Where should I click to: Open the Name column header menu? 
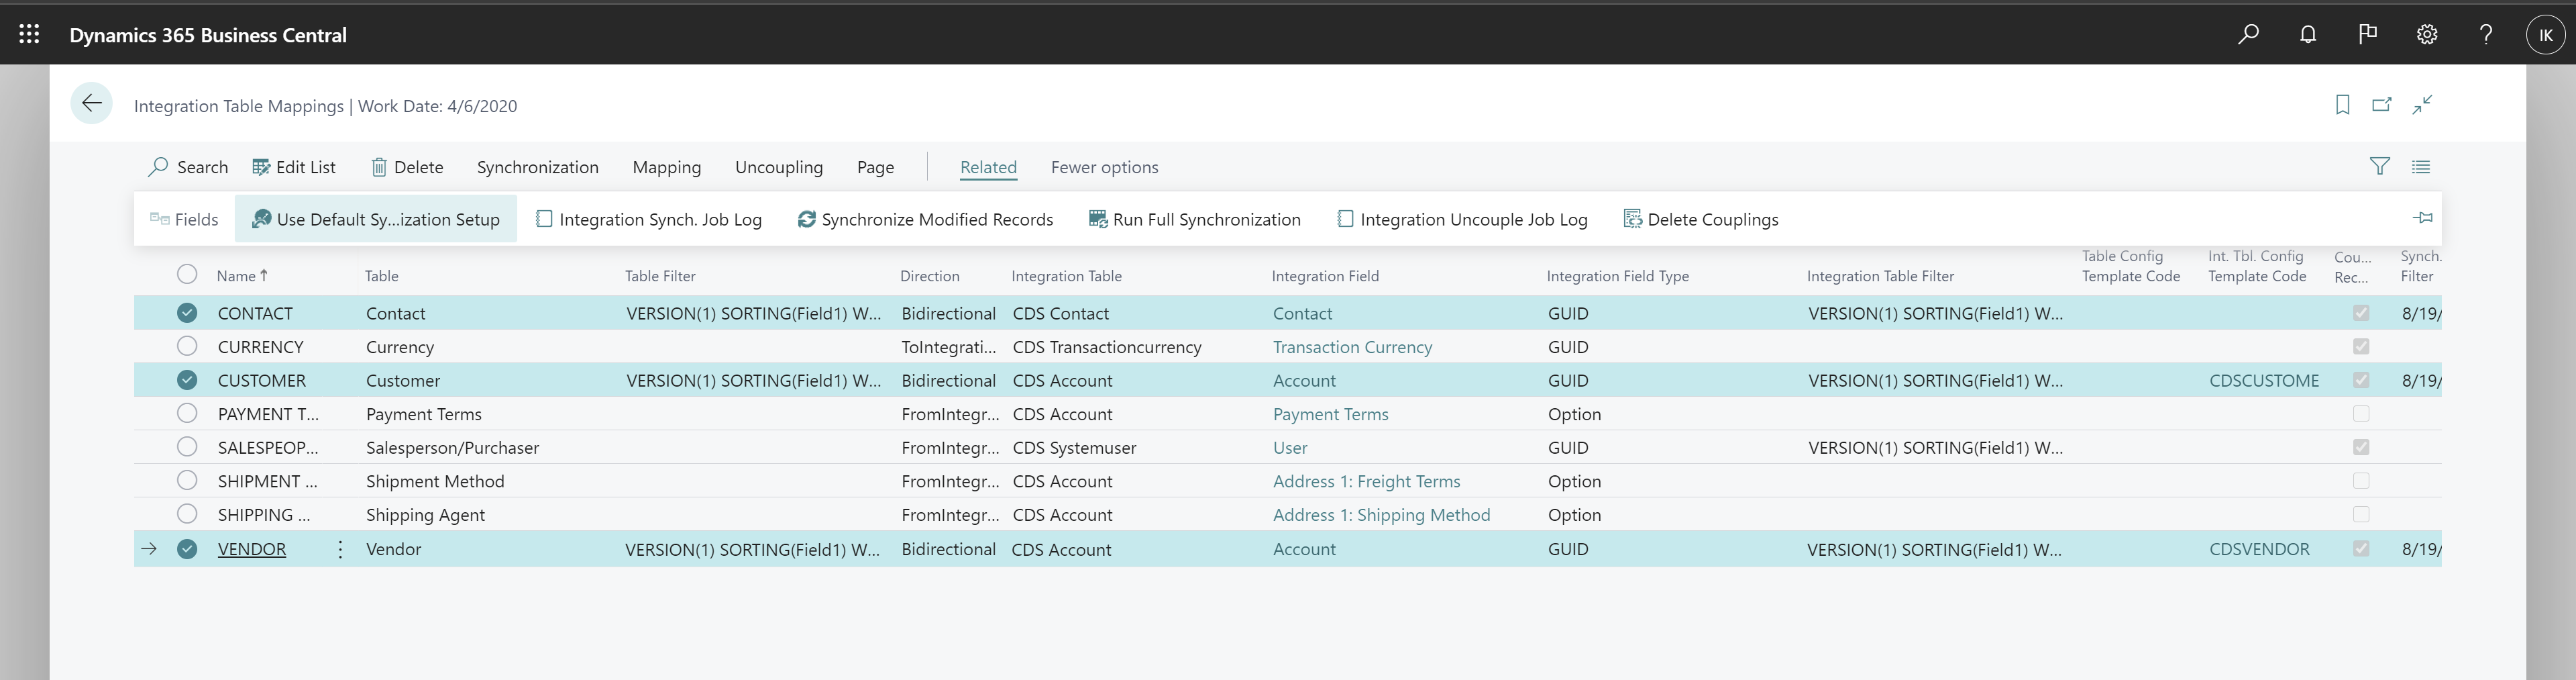tap(239, 275)
